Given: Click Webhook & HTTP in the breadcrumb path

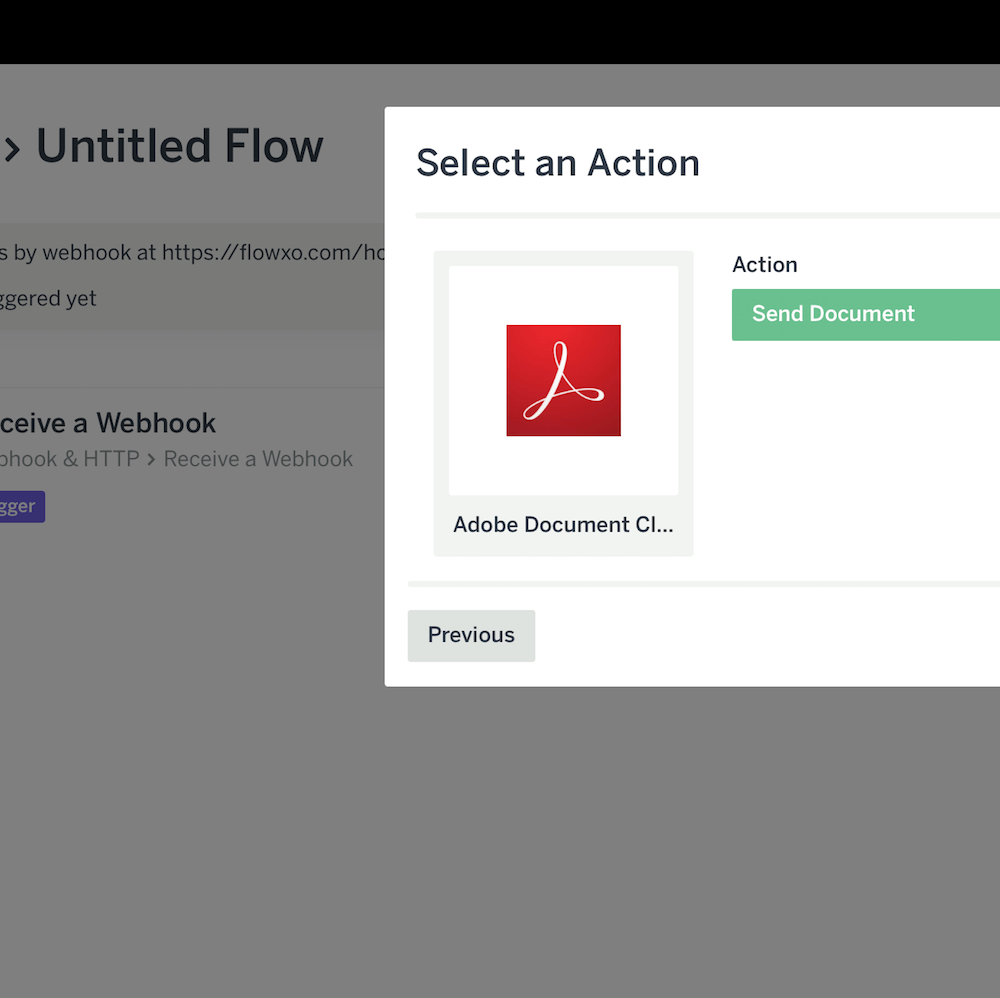Looking at the screenshot, I should point(70,459).
